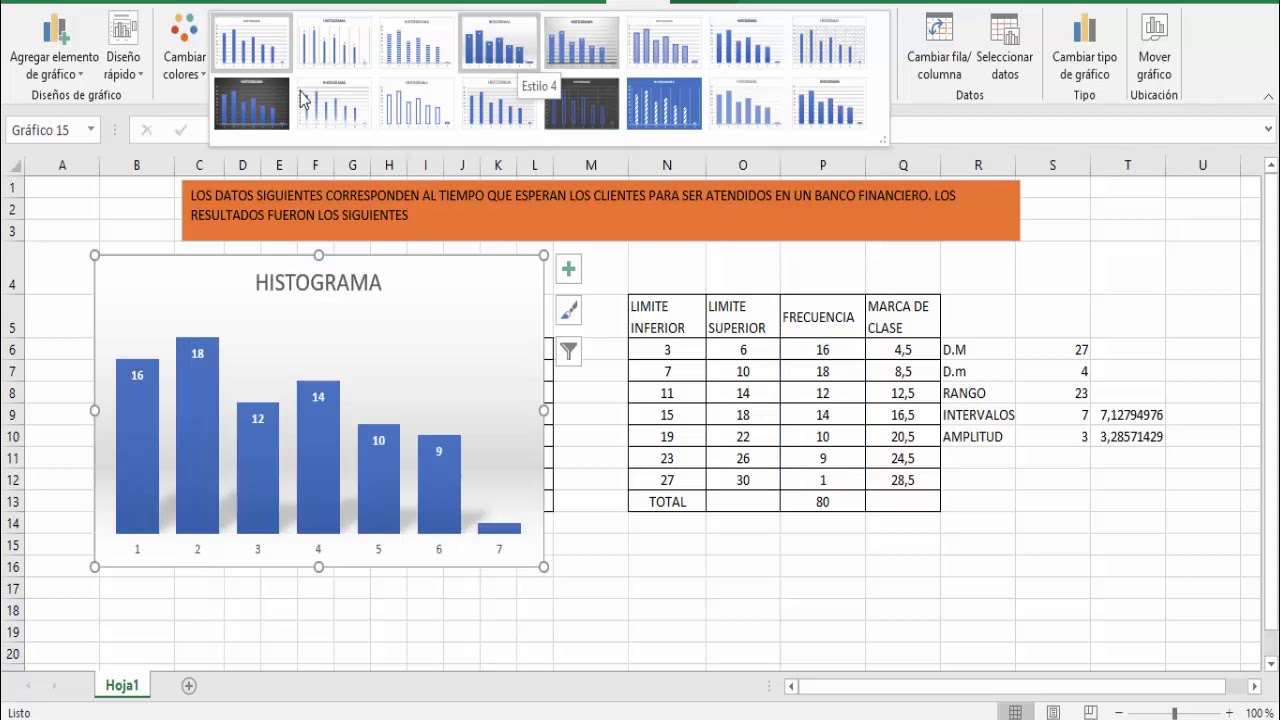Apply dark black-background chart style in second row
The height and width of the screenshot is (720, 1280).
pyautogui.click(x=252, y=103)
